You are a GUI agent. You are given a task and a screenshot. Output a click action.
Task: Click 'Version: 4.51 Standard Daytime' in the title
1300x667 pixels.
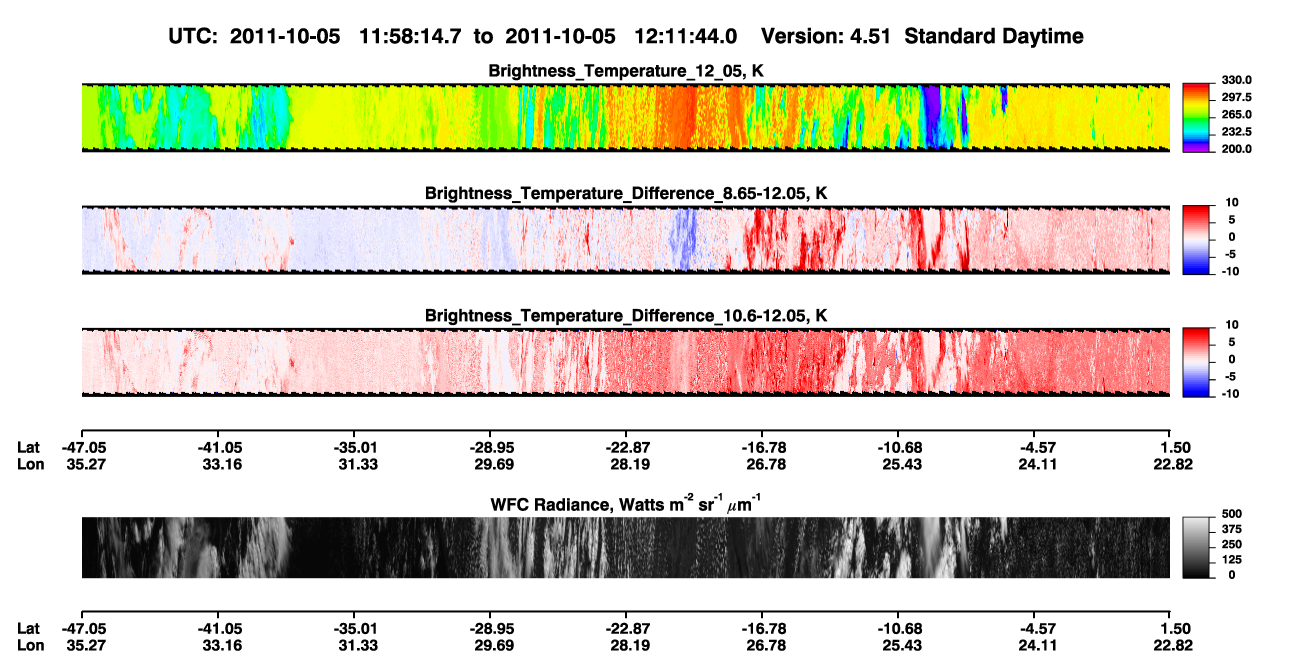pos(922,36)
